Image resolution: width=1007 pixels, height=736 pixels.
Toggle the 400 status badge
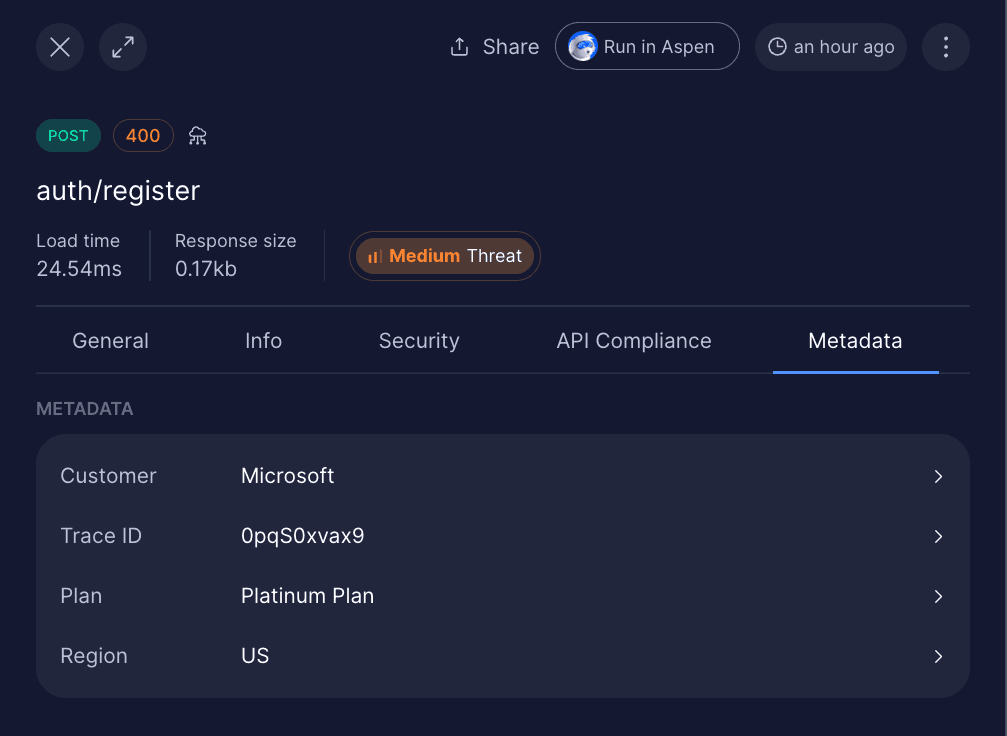[x=143, y=135]
